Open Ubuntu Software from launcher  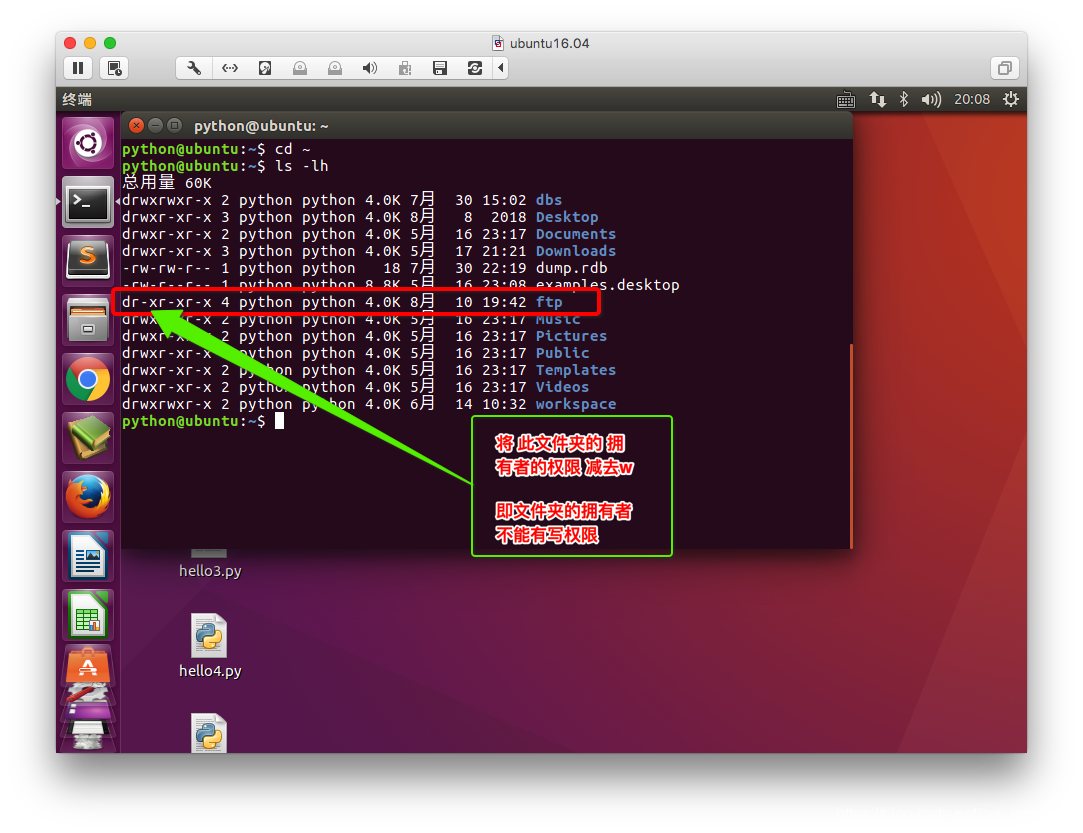tap(88, 665)
